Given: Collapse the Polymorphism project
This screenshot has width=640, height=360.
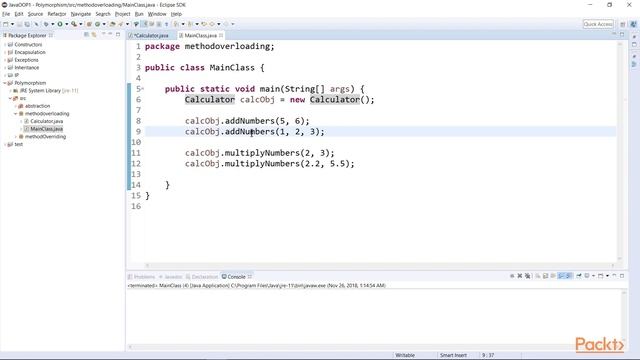Looking at the screenshot, I should (5, 83).
